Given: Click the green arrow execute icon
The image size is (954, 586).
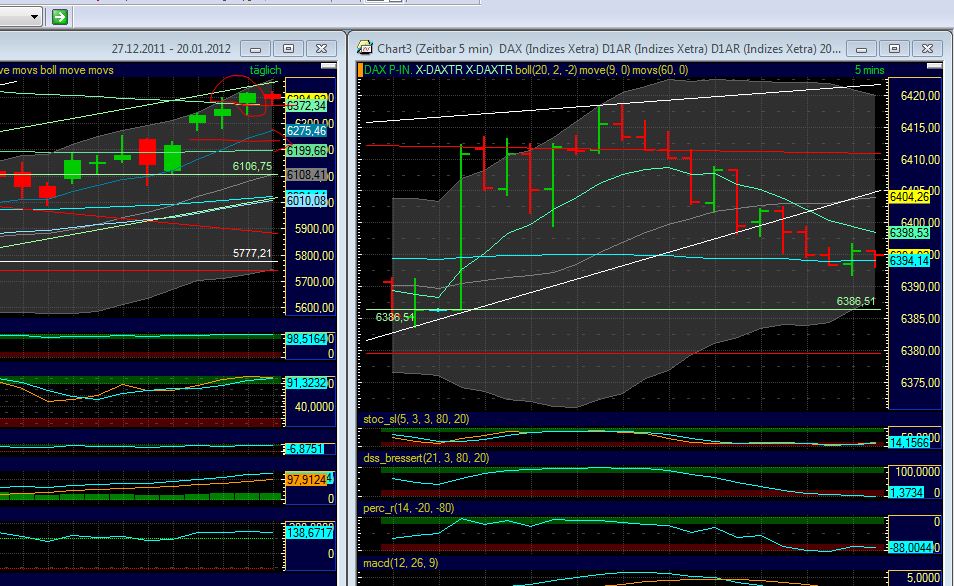Looking at the screenshot, I should (60, 16).
